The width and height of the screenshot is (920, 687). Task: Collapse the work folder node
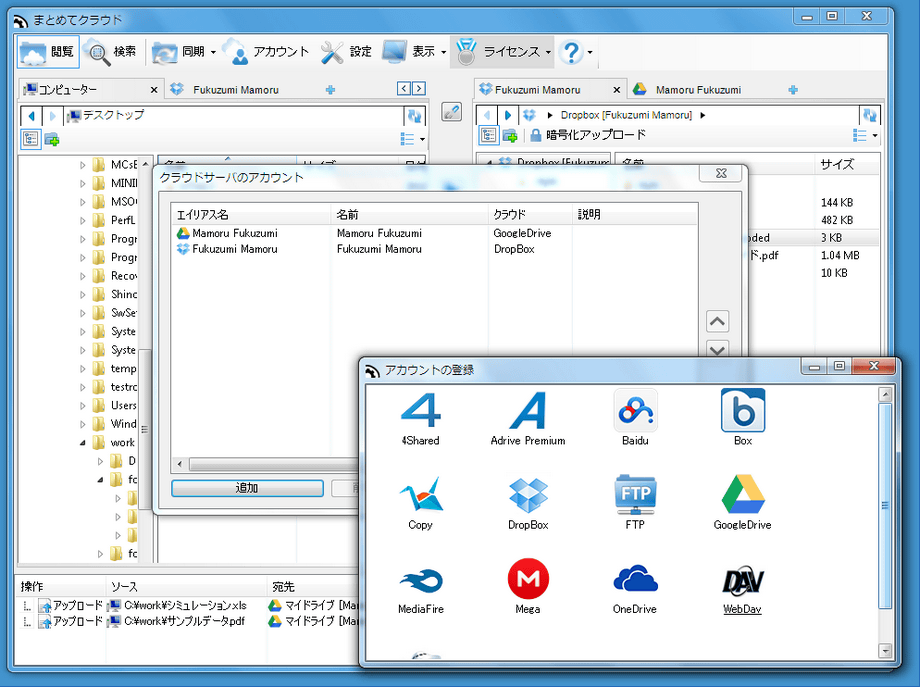click(x=83, y=443)
